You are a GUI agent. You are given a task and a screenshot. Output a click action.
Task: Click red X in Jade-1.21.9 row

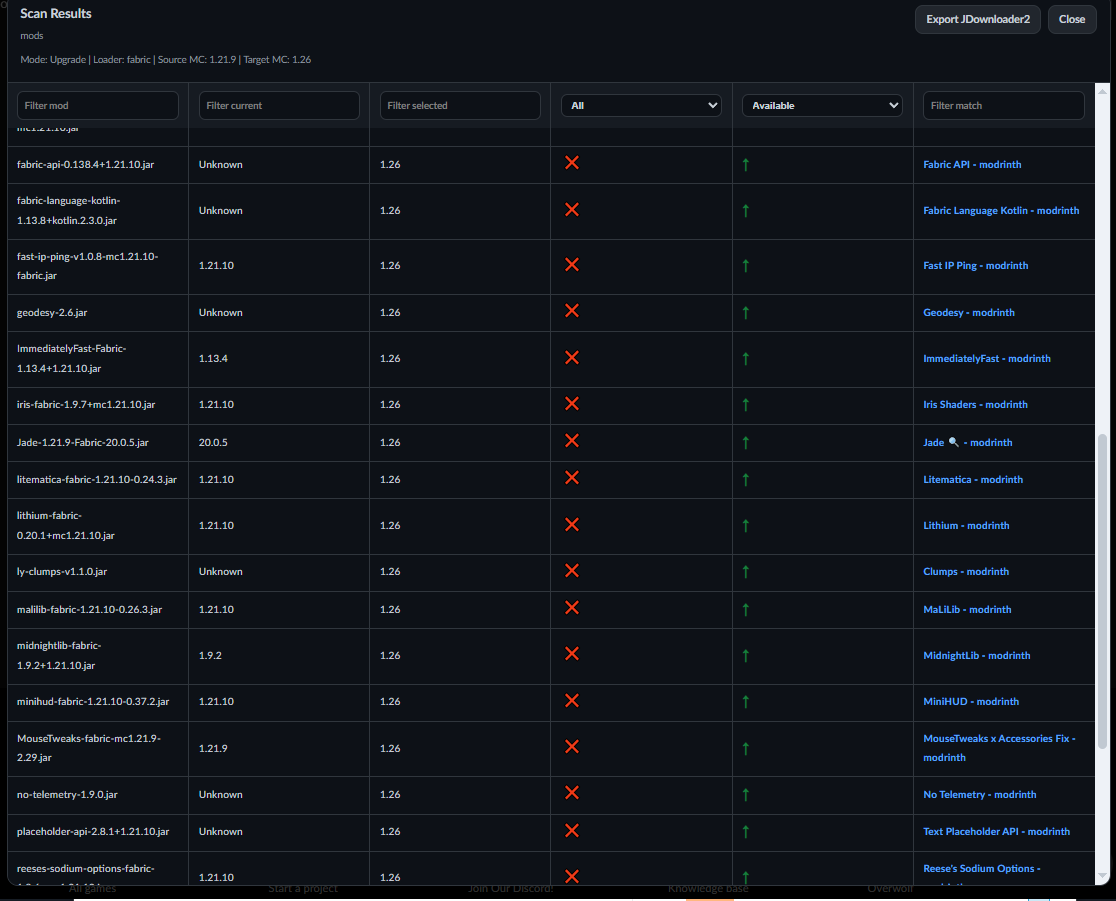pos(572,441)
